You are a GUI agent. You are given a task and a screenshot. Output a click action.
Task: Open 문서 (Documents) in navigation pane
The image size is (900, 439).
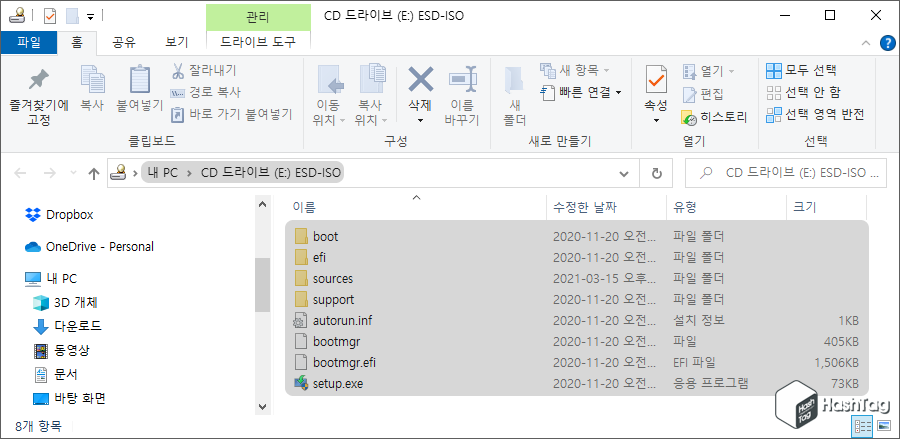click(x=56, y=374)
